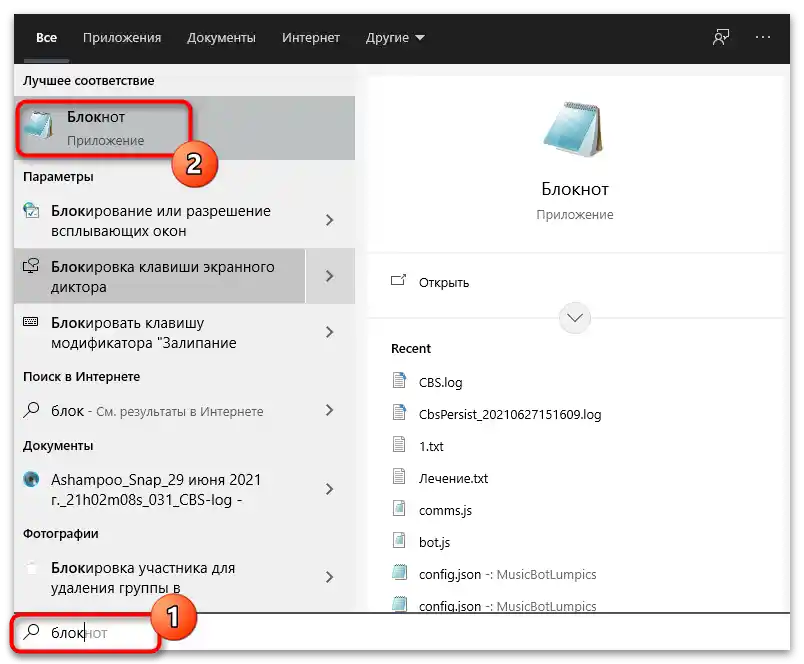The image size is (804, 664).
Task: Click popup blocking settings icon
Action: [x=31, y=210]
